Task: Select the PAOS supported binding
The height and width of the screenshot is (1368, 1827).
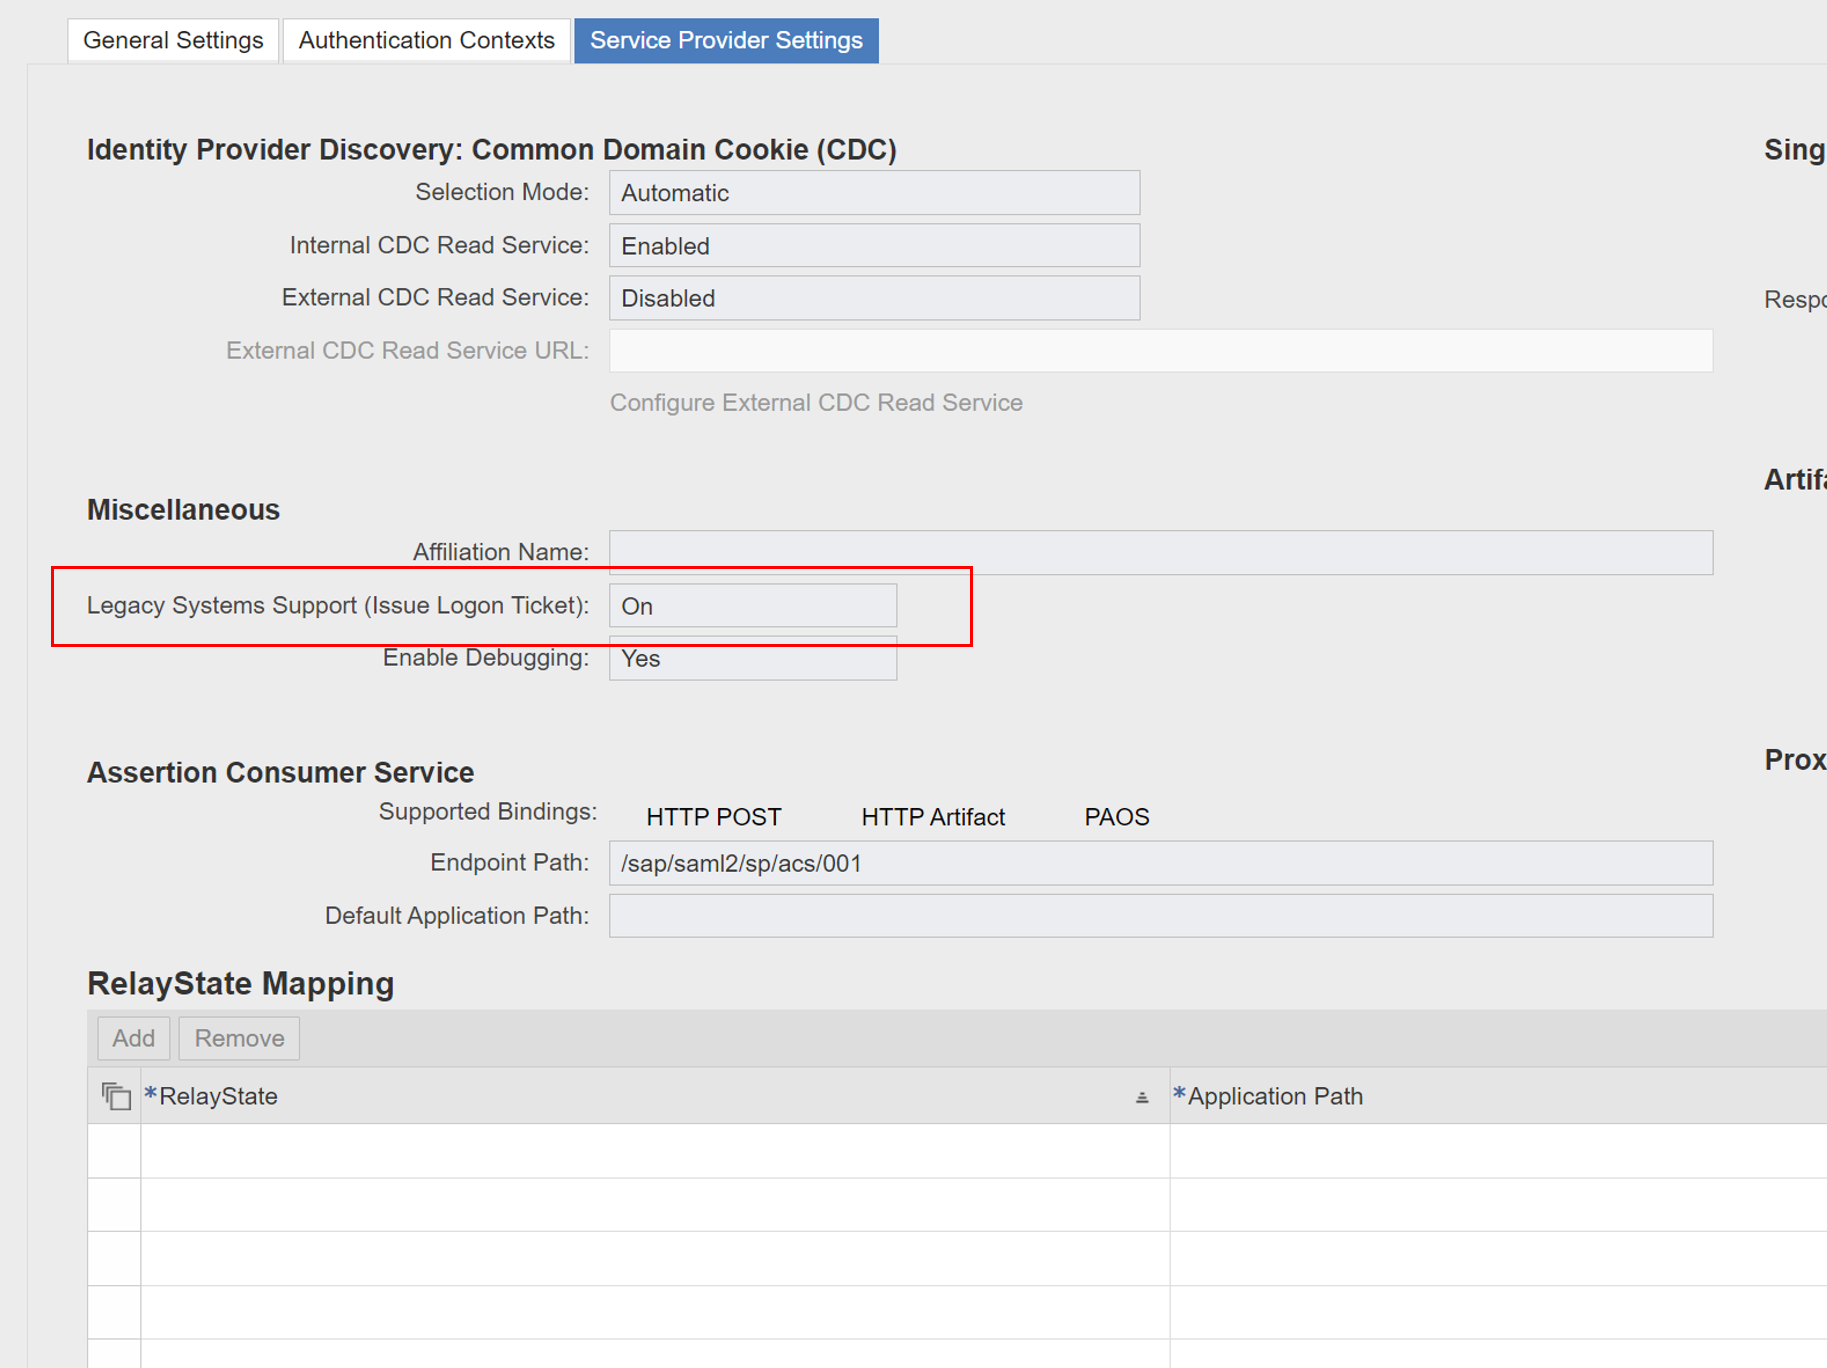Action: tap(1115, 816)
